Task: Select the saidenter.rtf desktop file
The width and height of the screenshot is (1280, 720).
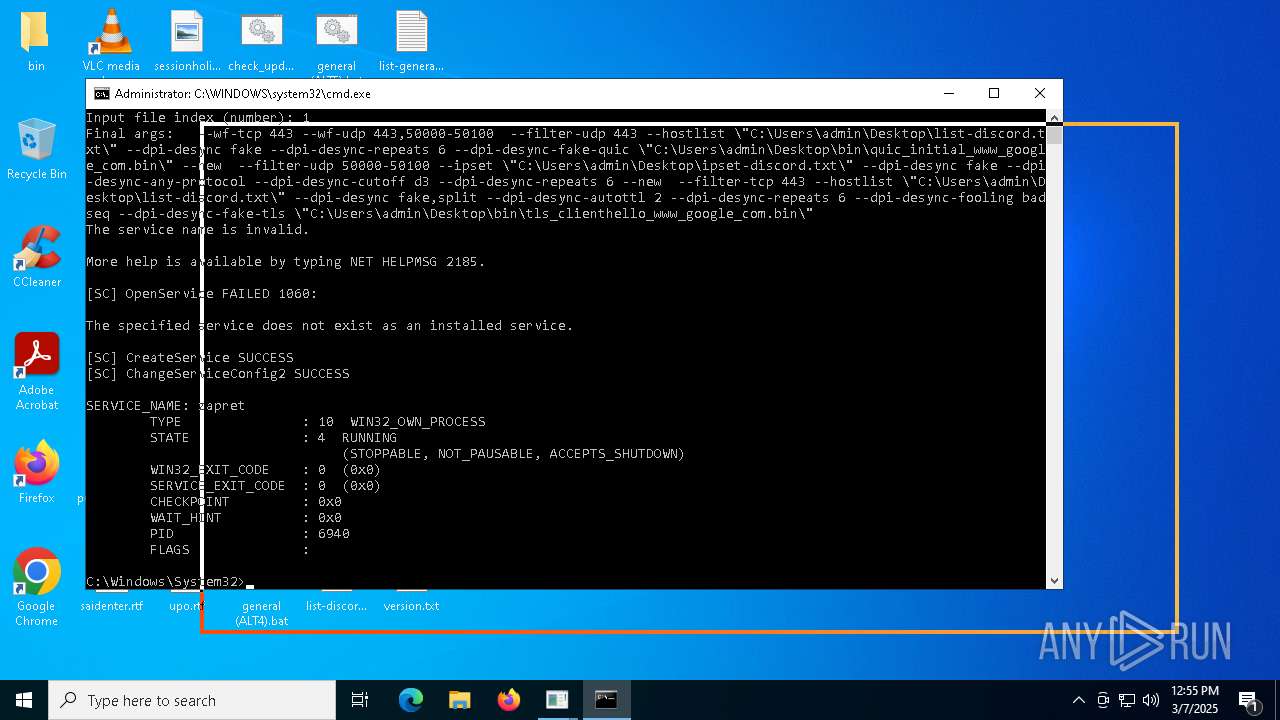Action: [x=111, y=604]
